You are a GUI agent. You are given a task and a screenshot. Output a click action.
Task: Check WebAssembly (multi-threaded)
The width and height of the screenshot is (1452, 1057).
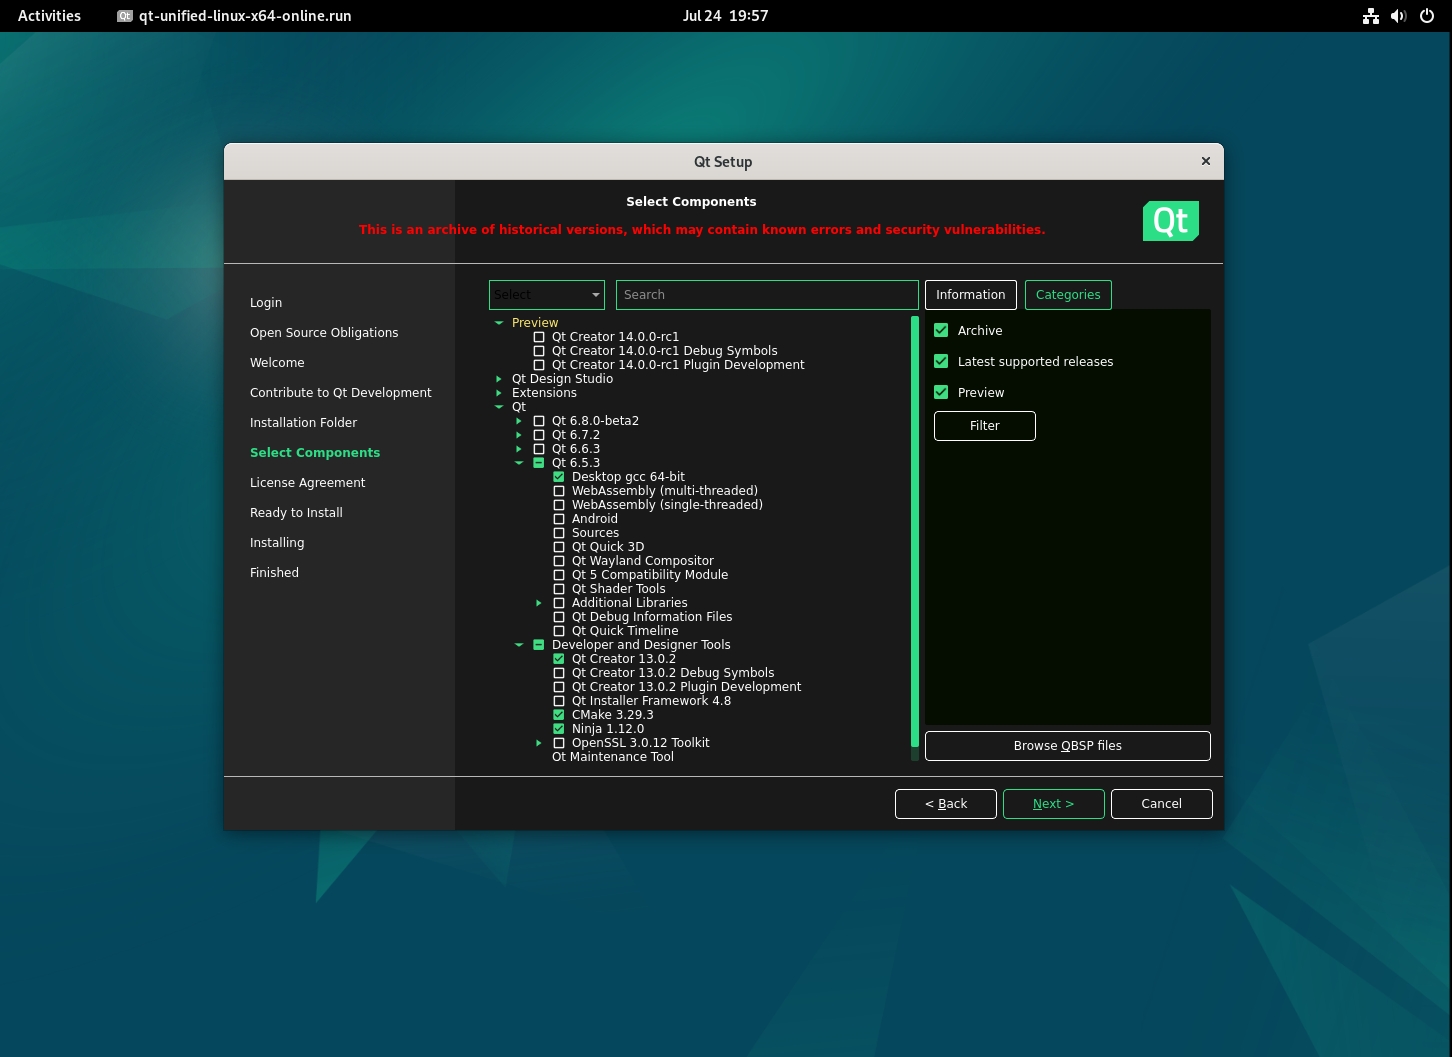[559, 491]
